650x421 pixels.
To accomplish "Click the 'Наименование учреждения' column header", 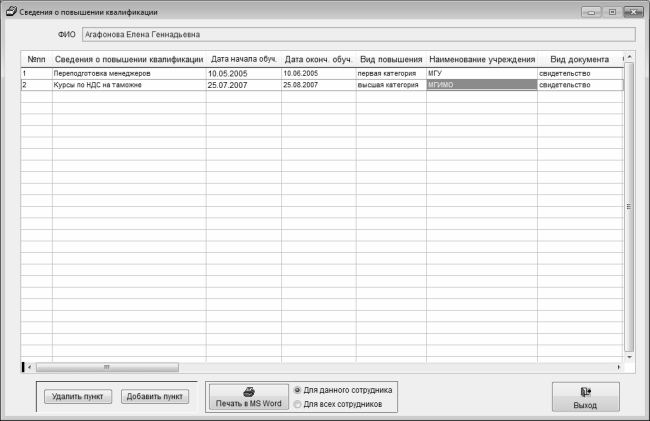I will 482,59.
